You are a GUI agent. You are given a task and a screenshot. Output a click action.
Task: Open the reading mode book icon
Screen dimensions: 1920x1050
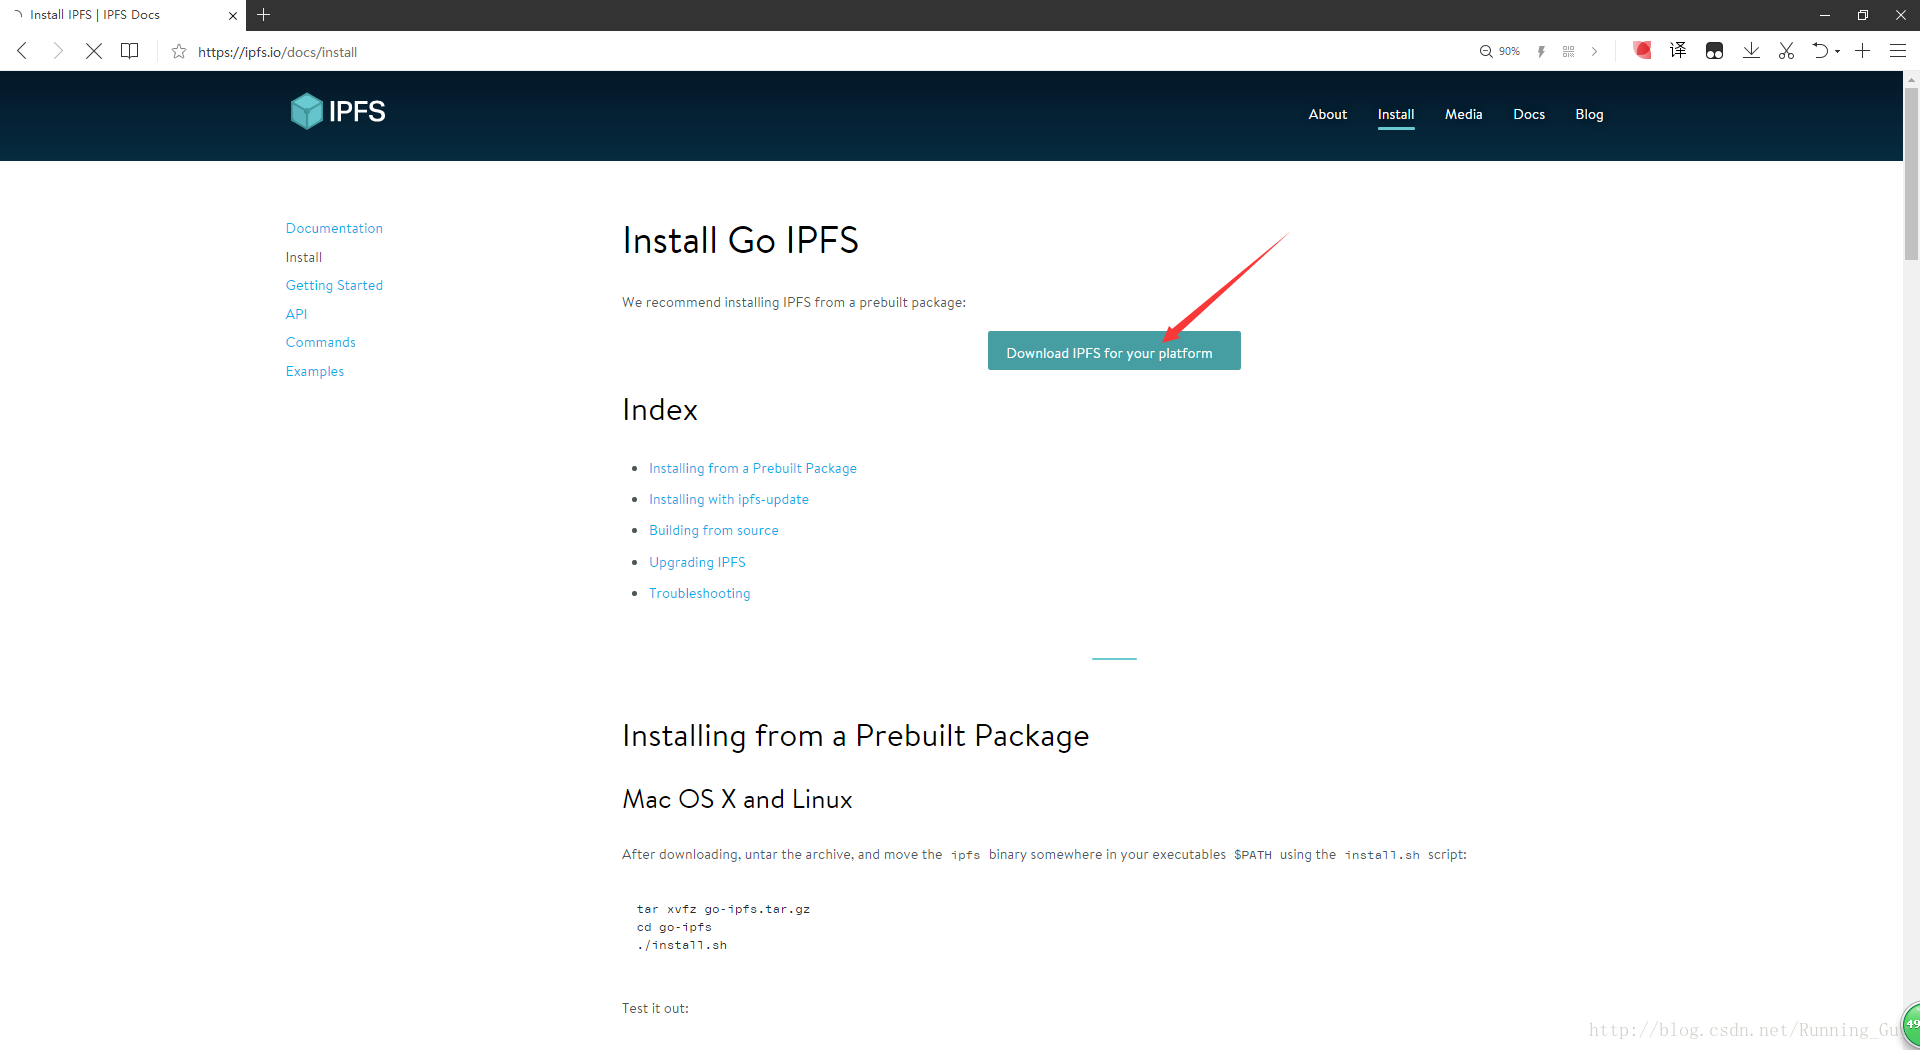click(x=130, y=51)
